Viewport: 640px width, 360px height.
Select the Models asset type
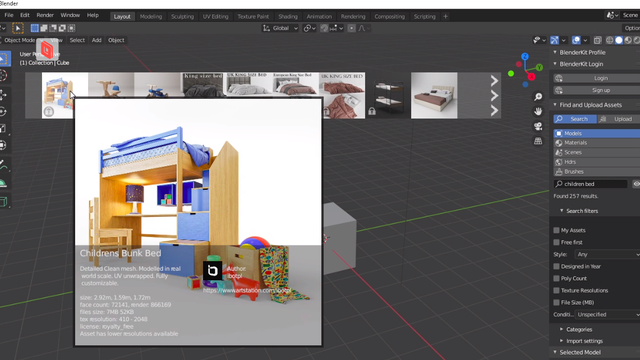[x=597, y=133]
